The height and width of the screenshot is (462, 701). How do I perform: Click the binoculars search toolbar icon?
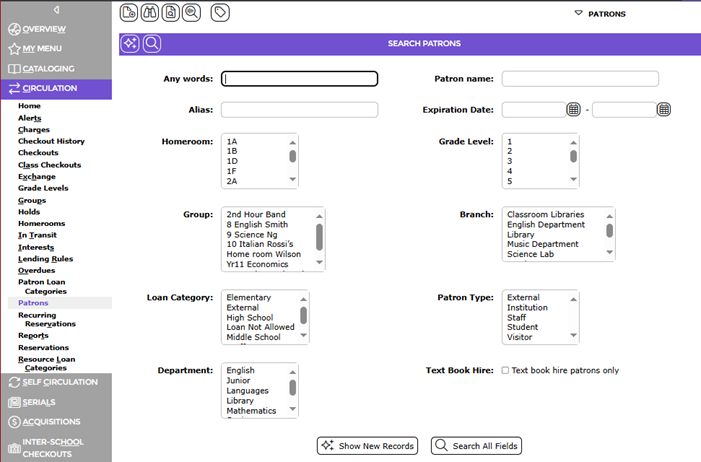(150, 13)
